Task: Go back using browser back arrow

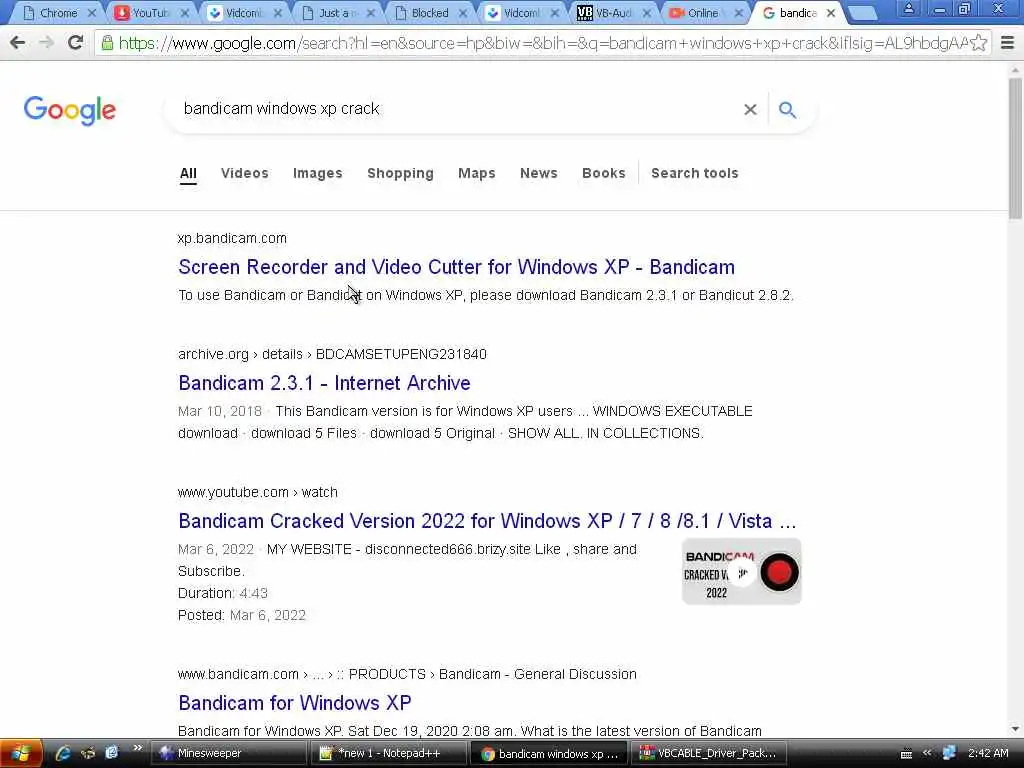Action: click(18, 43)
